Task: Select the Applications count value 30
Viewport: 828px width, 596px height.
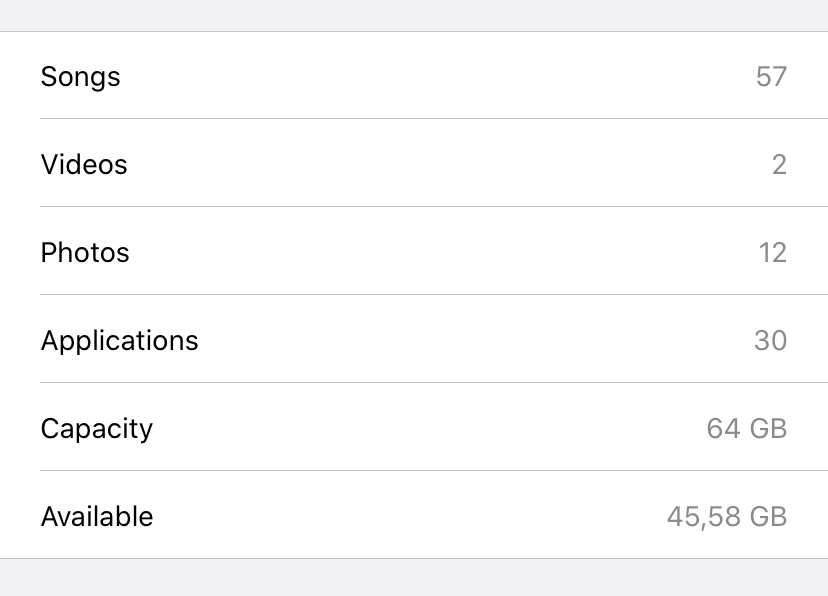Action: pyautogui.click(x=770, y=341)
